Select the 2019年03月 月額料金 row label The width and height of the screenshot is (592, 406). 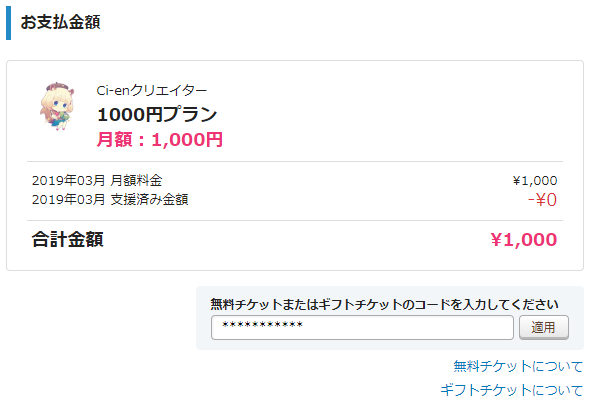click(97, 181)
